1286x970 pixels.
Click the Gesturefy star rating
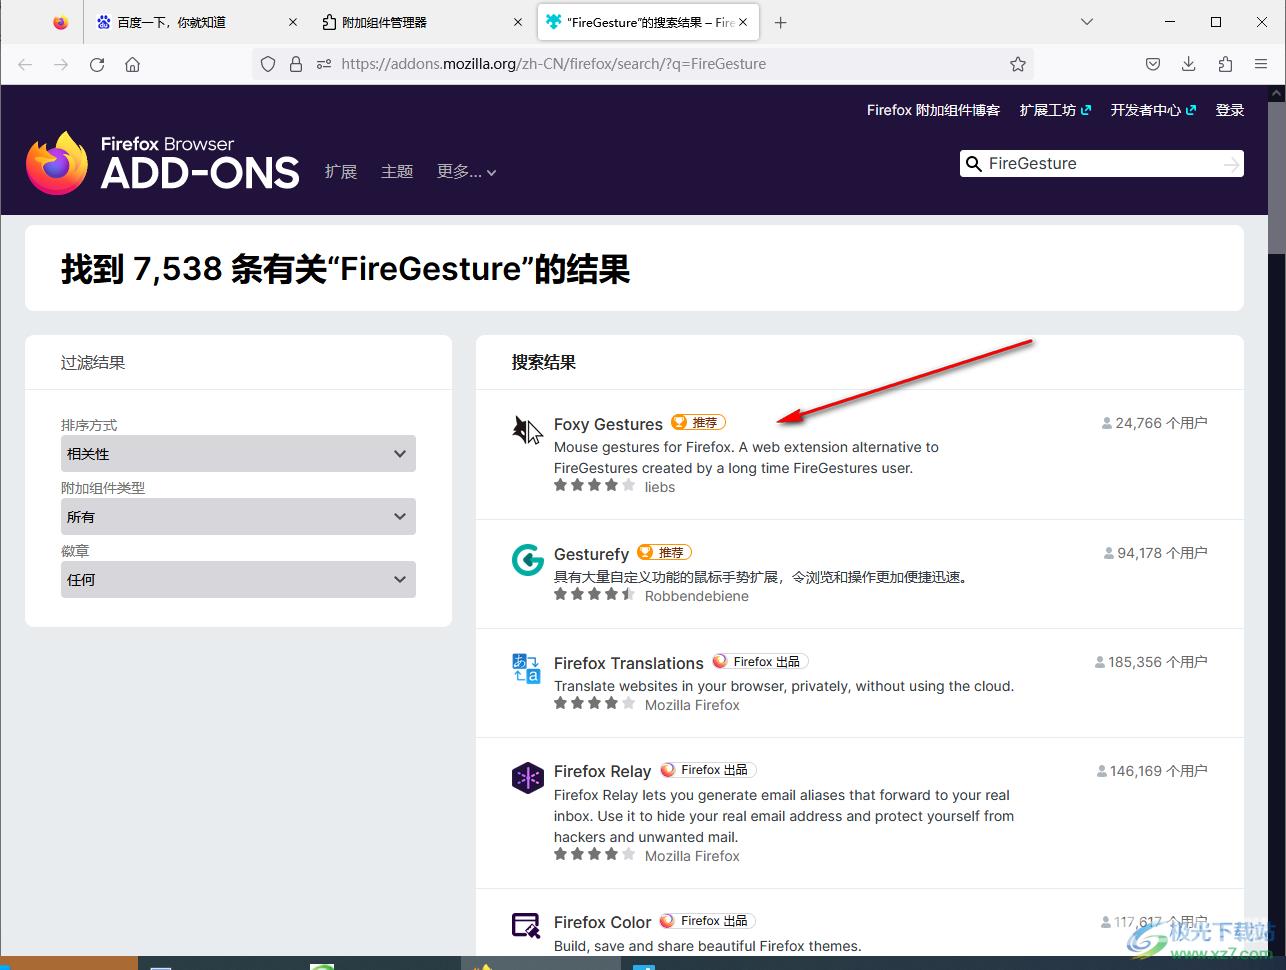click(x=595, y=595)
